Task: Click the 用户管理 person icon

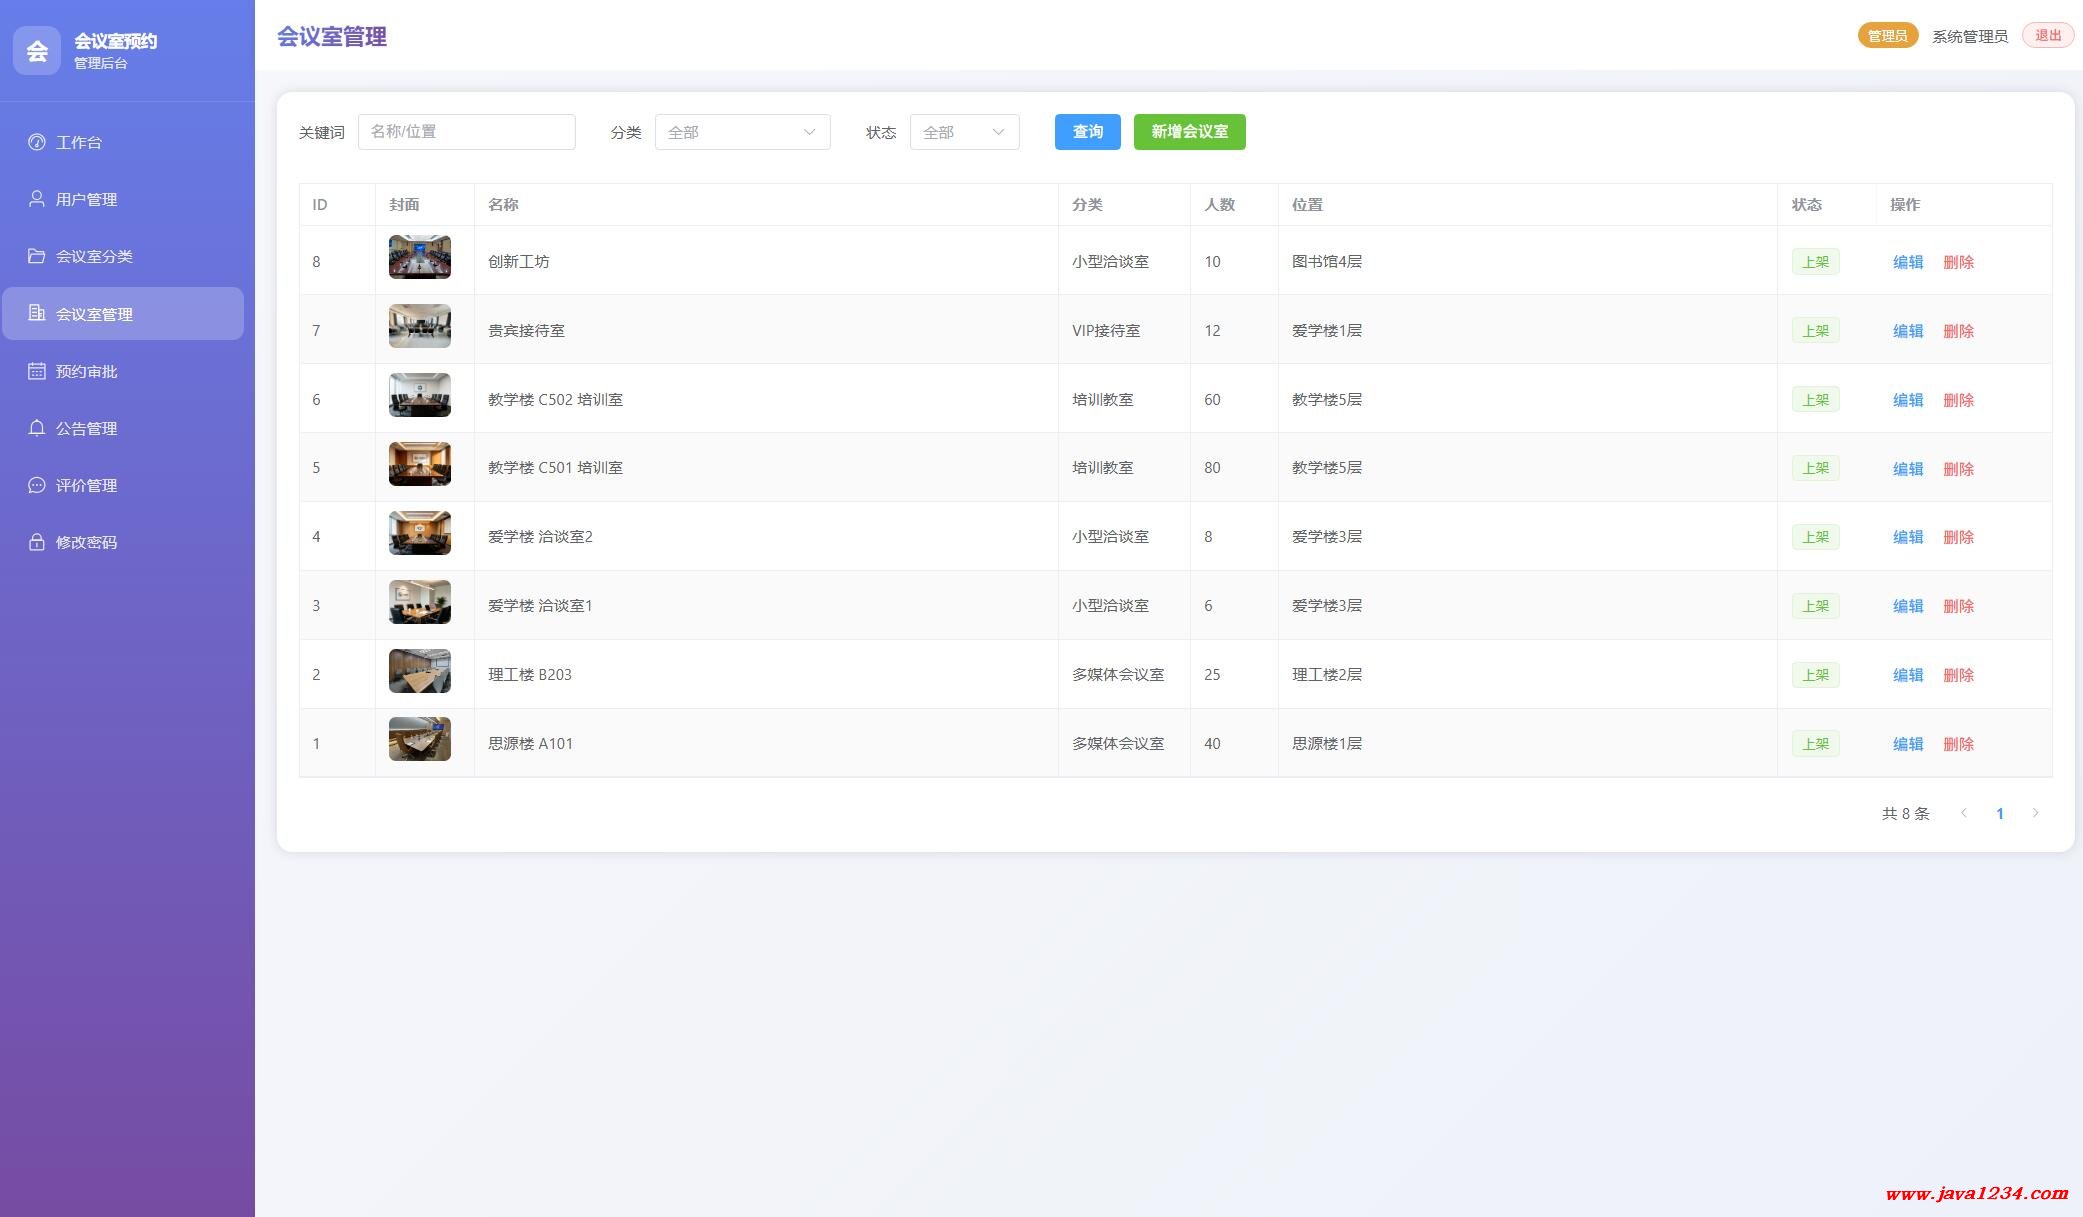Action: pos(37,199)
